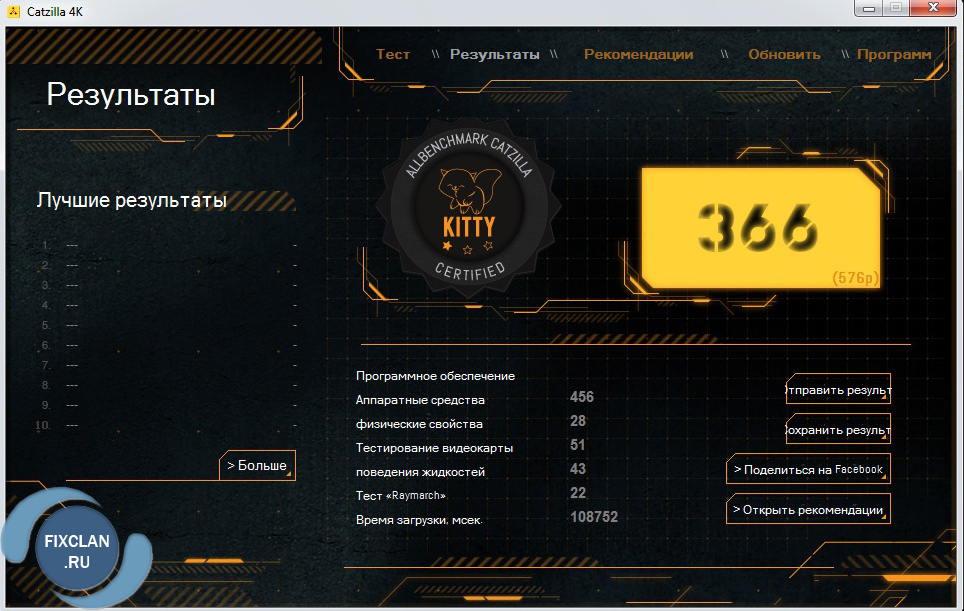Click the value 22
964x611 pixels.
click(x=578, y=493)
